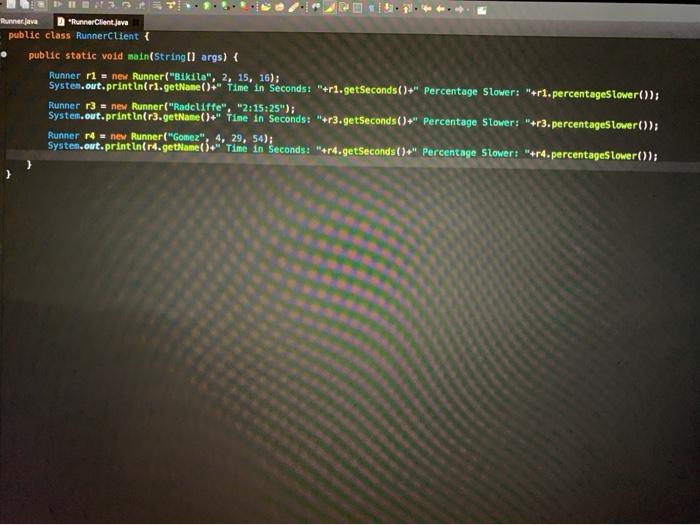Open the External Tools dropdown arrow
Image resolution: width=700 pixels, height=525 pixels.
pos(253,7)
